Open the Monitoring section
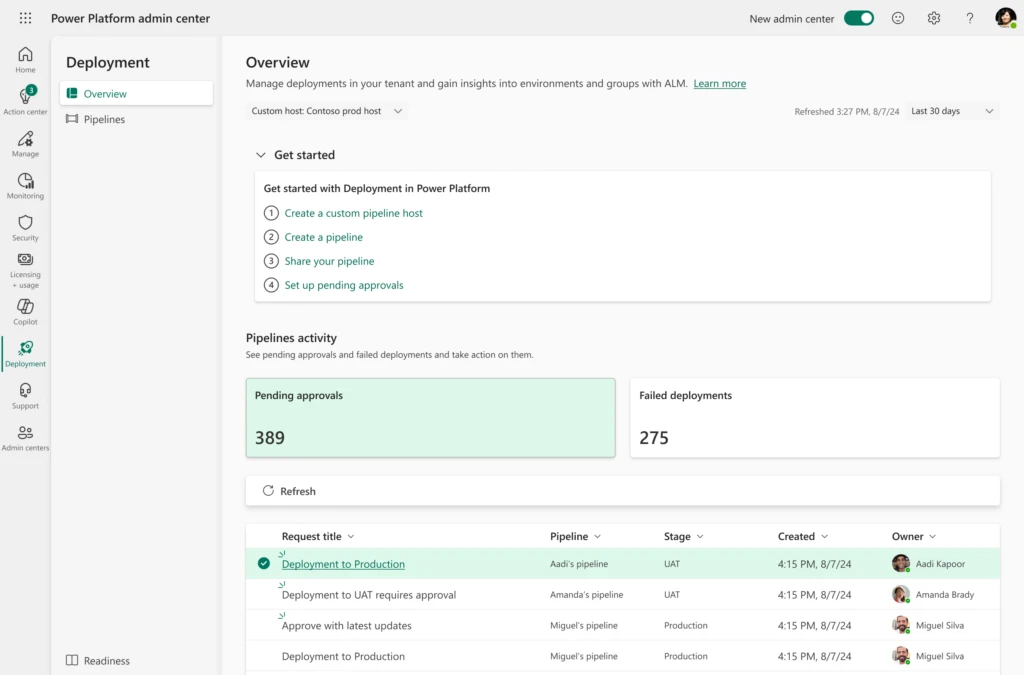The image size is (1024, 675). pyautogui.click(x=25, y=186)
